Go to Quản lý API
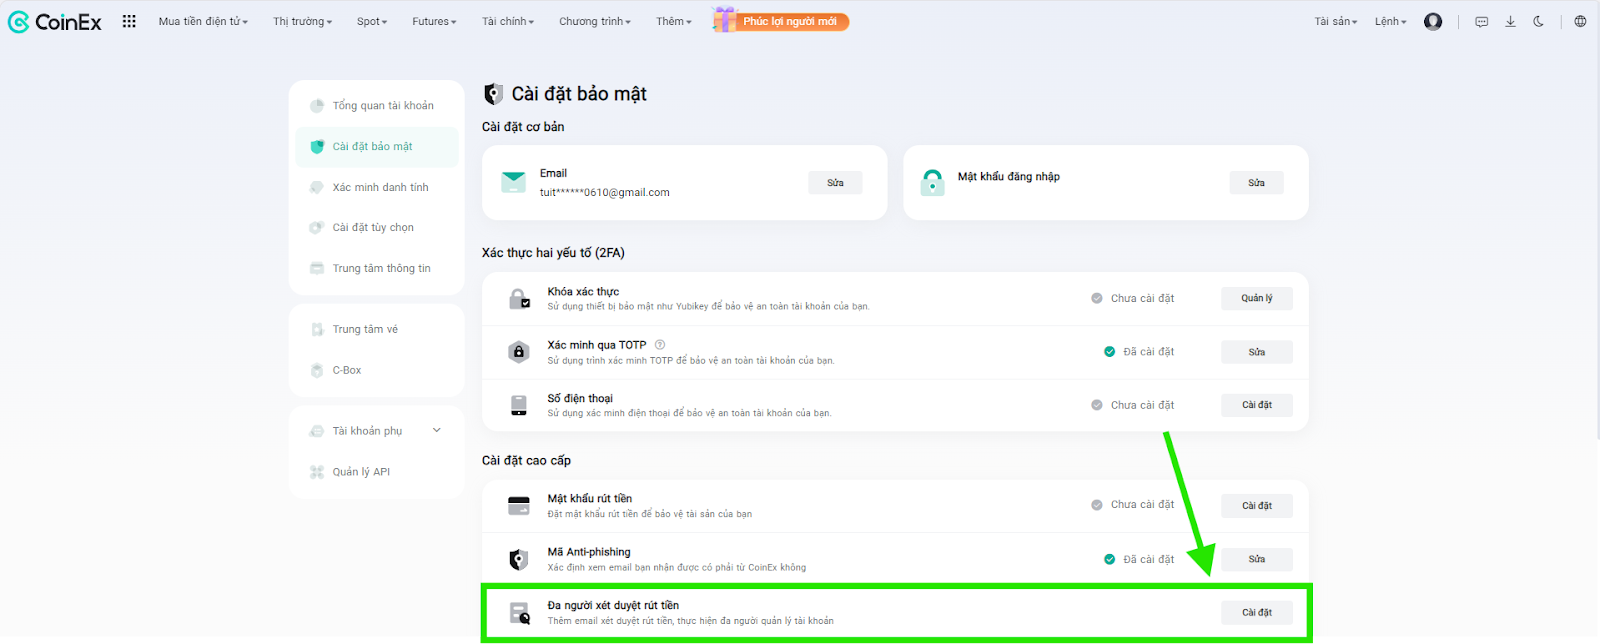Screen dimensions: 1600x644 pyautogui.click(x=361, y=472)
